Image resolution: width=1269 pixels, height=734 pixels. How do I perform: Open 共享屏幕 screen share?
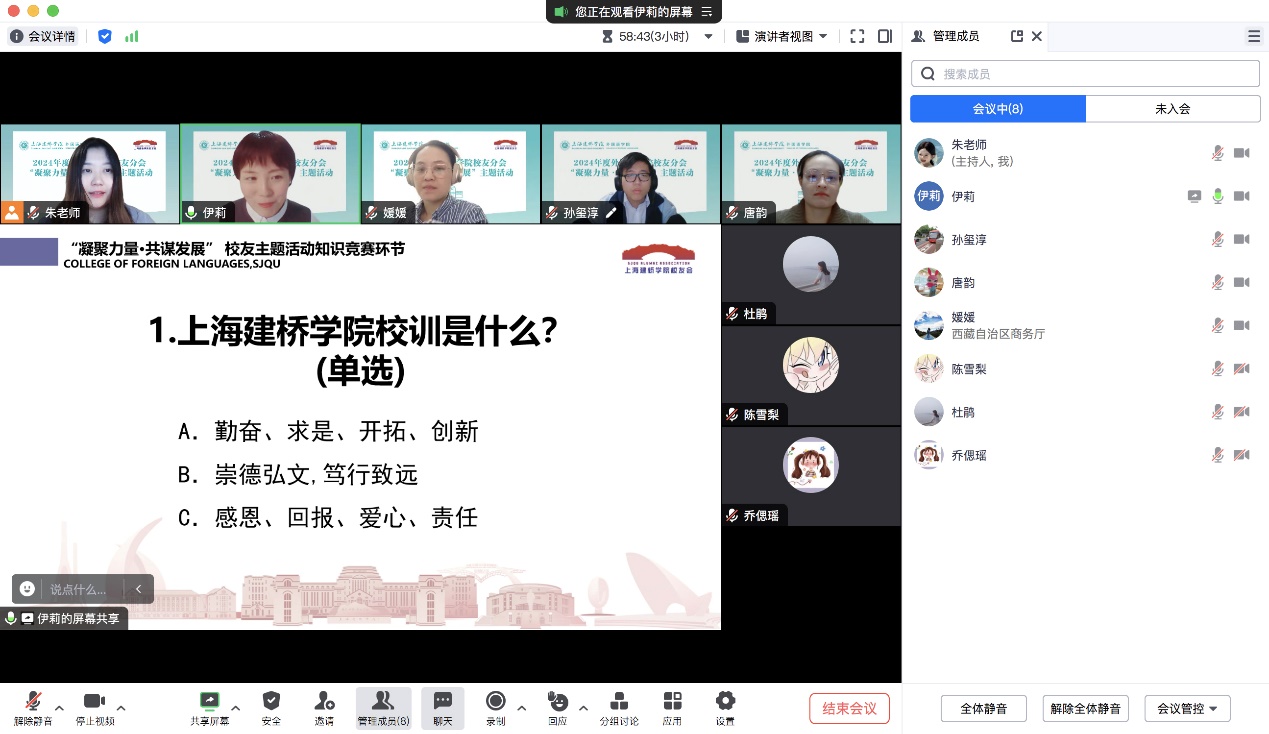pos(209,701)
